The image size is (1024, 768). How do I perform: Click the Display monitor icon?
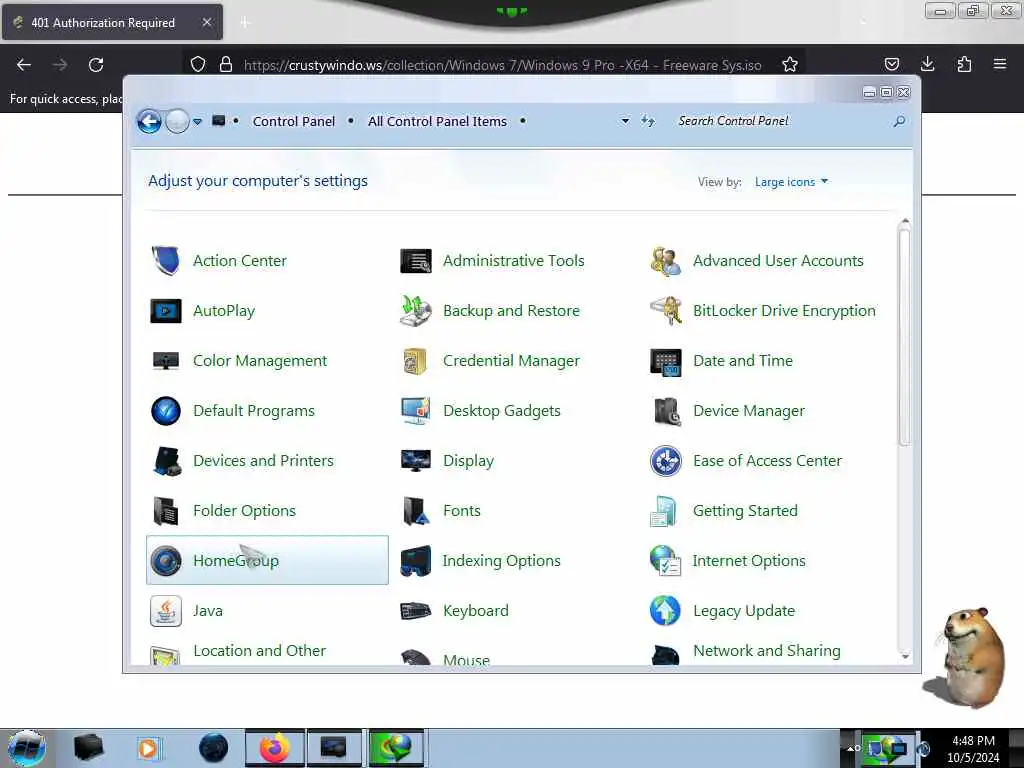415,460
